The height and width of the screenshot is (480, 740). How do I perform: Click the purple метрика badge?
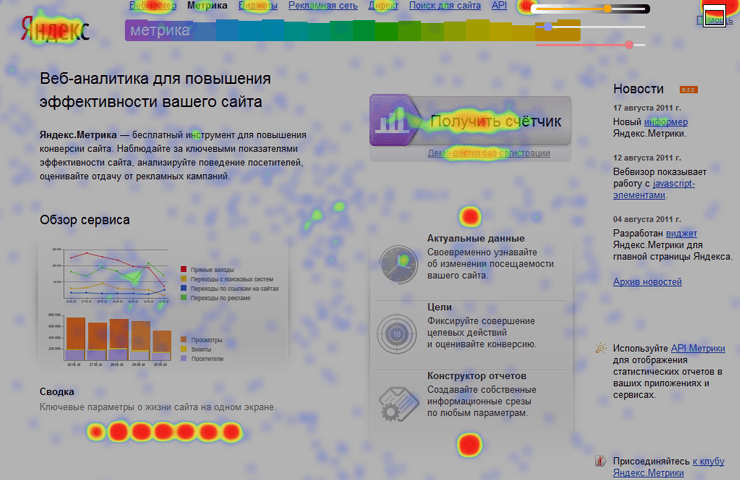point(160,31)
